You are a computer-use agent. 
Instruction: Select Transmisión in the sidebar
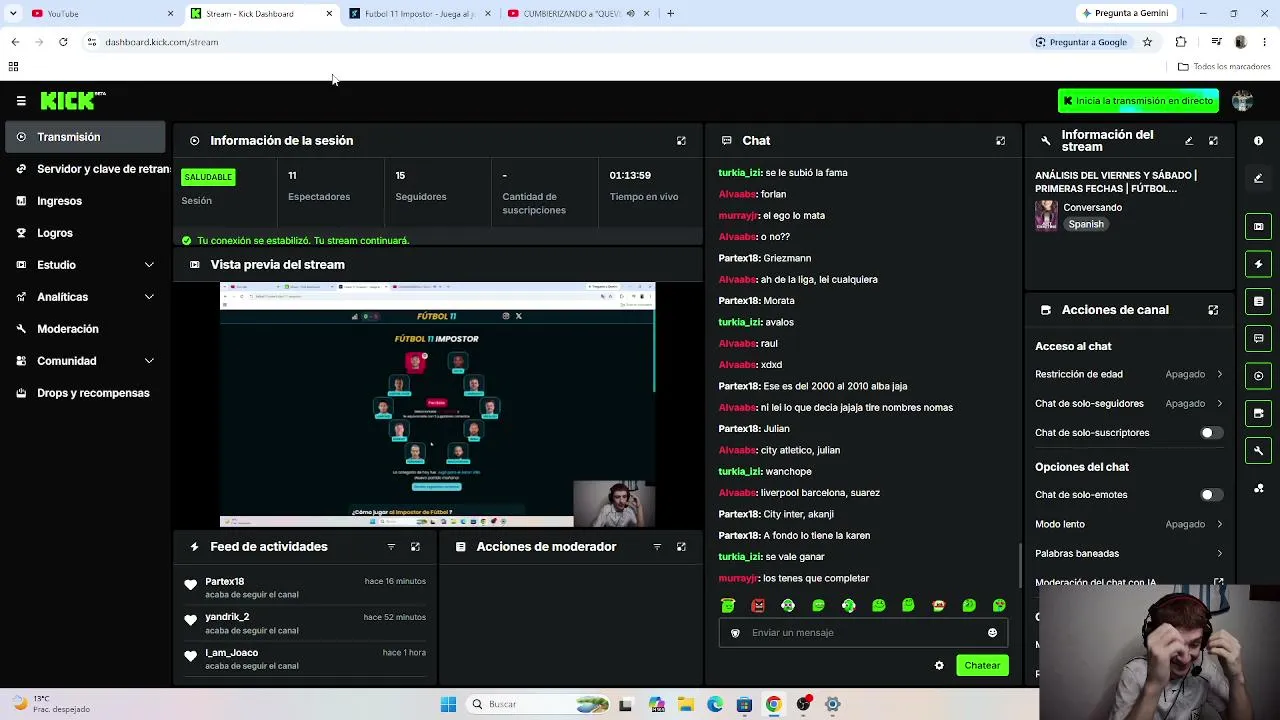click(85, 137)
